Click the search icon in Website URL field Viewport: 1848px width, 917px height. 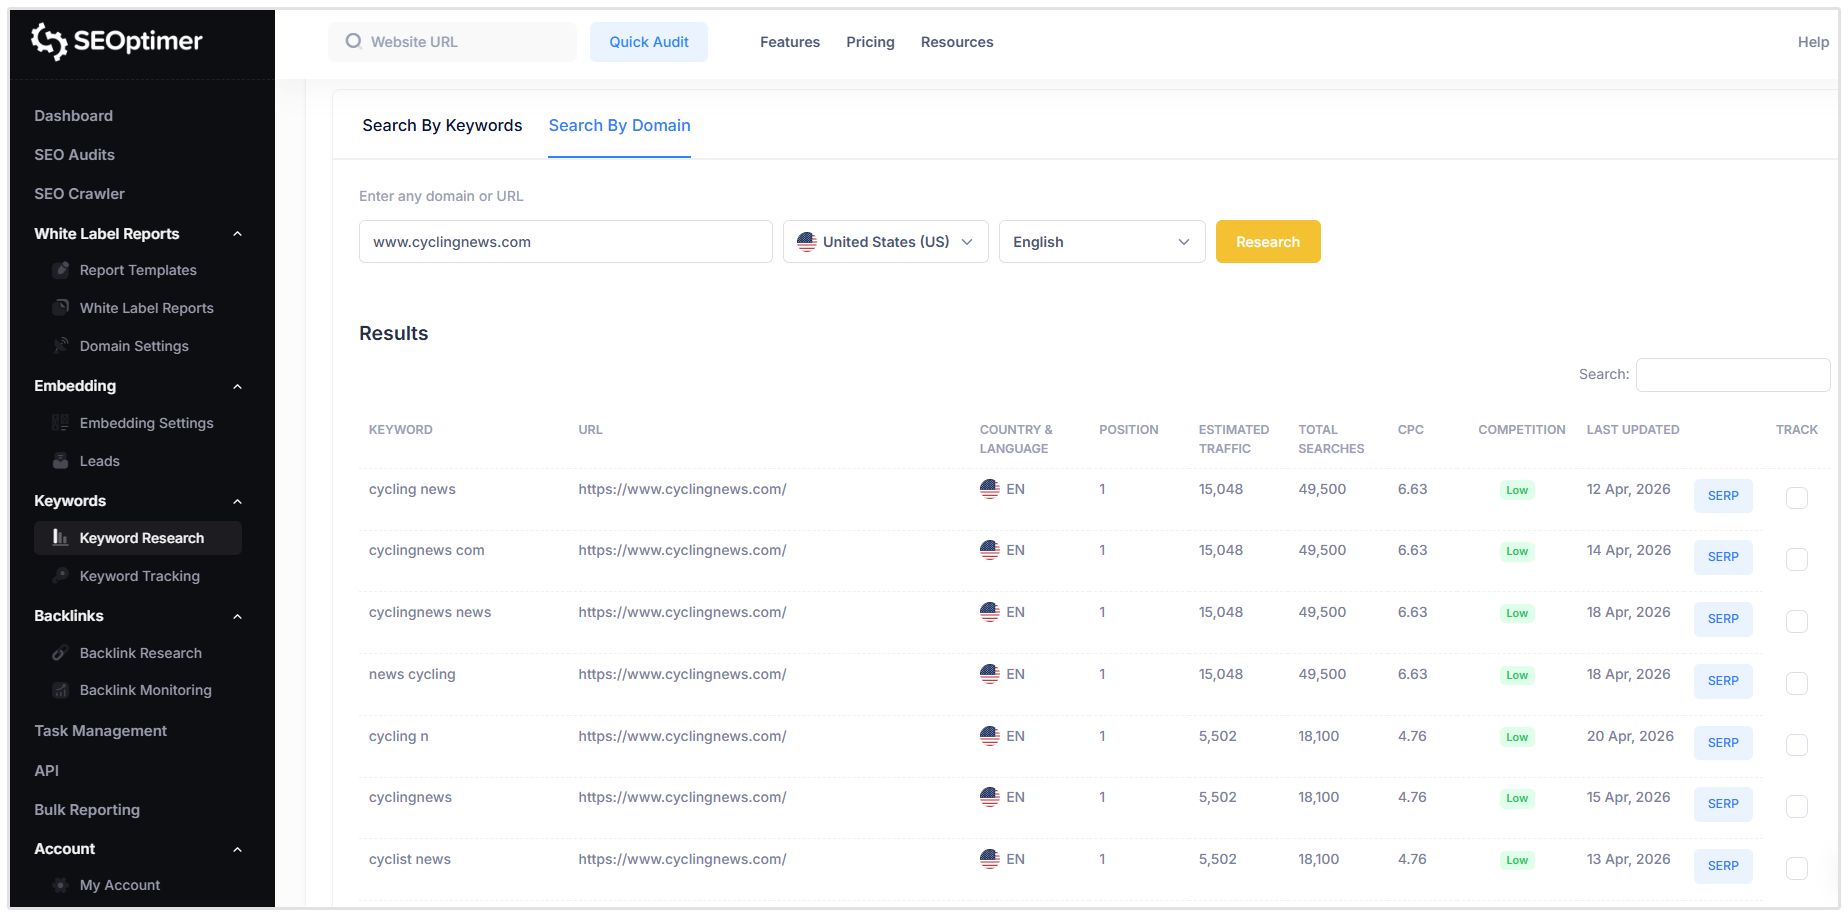[x=353, y=41]
